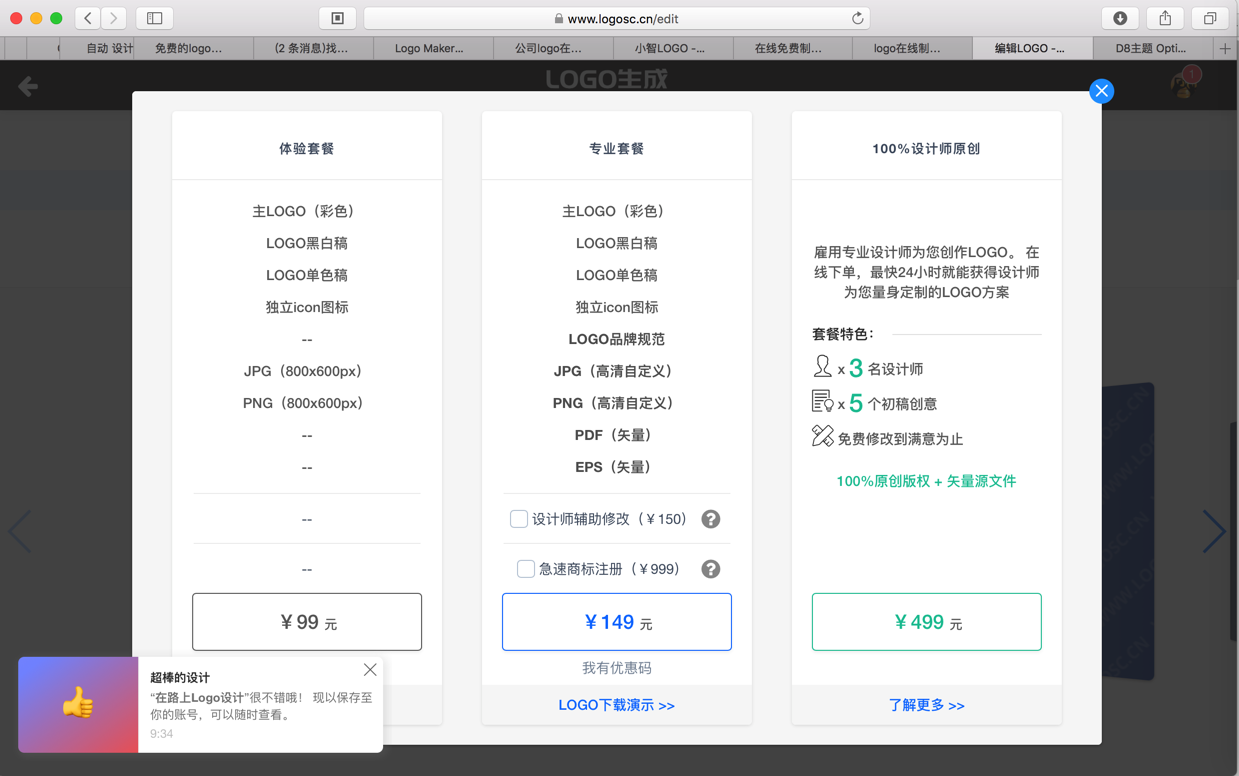Switch to 自动 设计 tab
The height and width of the screenshot is (776, 1239).
96,48
